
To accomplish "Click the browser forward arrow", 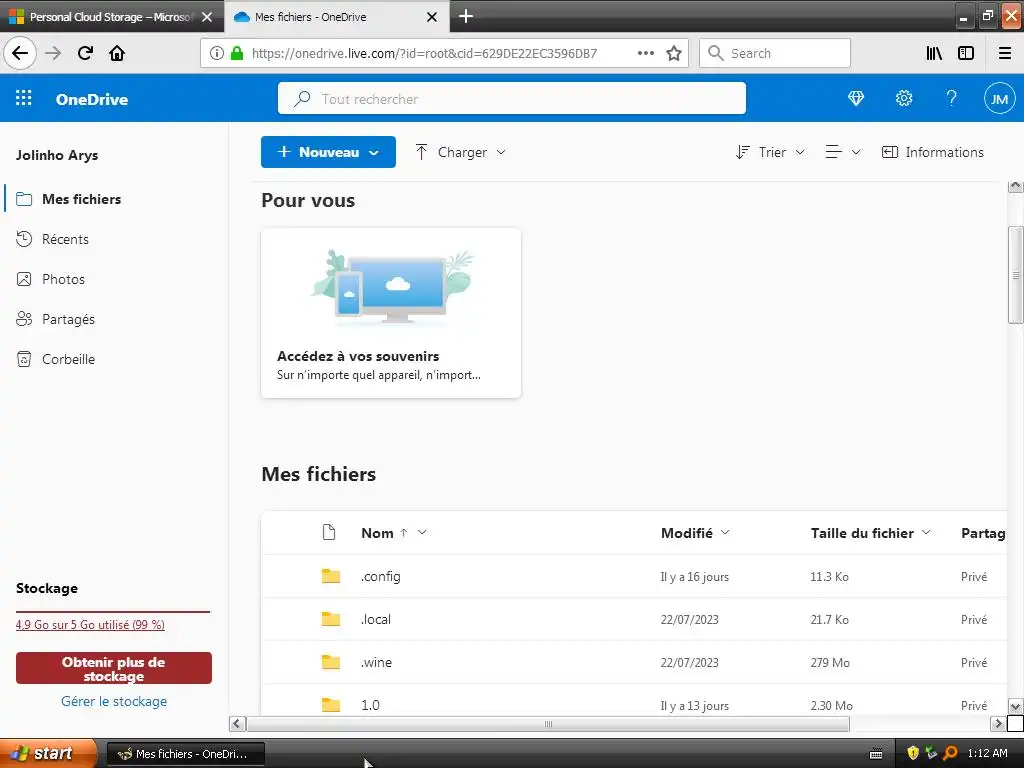I will point(53,53).
